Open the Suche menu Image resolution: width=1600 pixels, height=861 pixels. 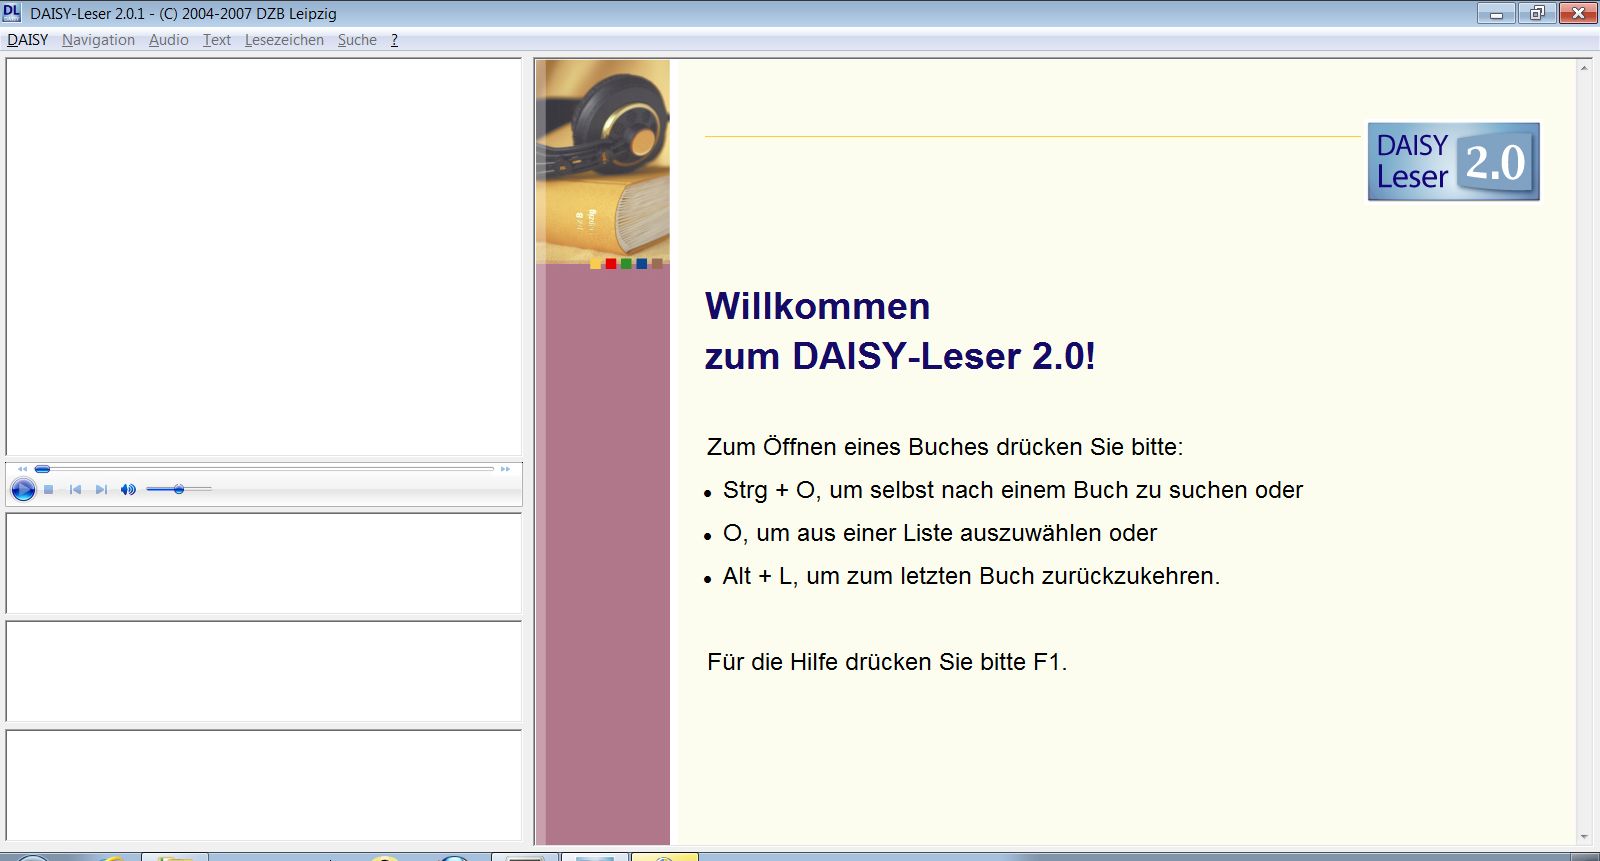coord(357,40)
